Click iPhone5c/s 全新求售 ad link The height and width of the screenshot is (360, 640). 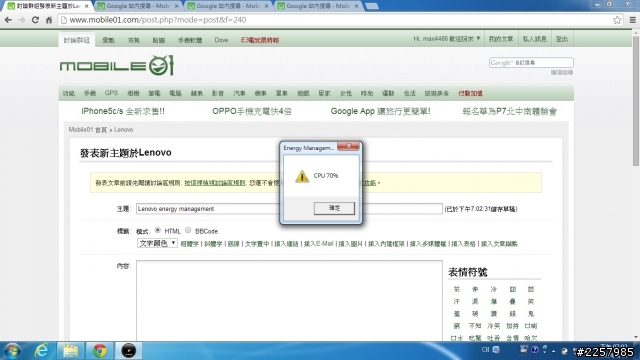point(123,111)
